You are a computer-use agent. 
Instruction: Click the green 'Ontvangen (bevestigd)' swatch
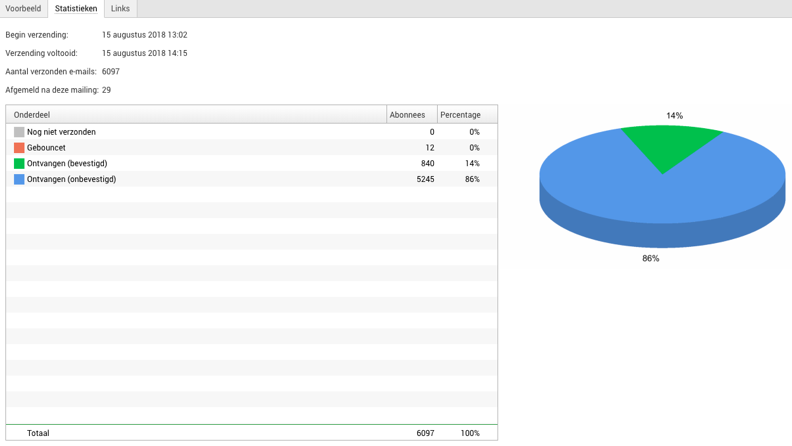[x=19, y=164]
